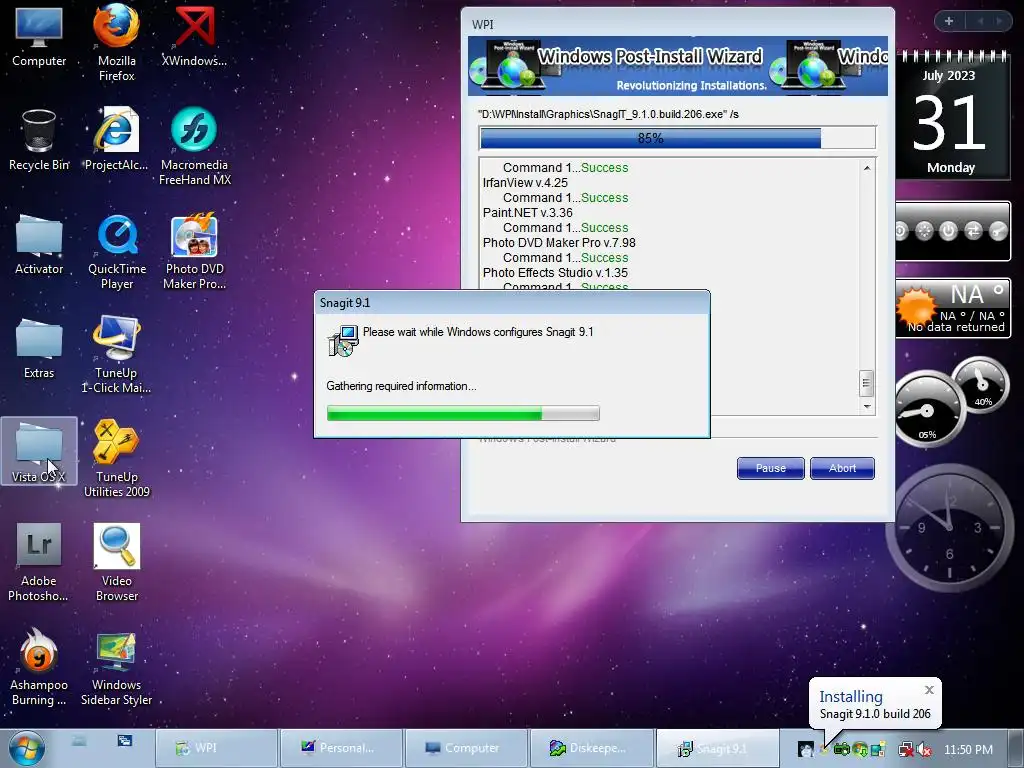Abort the WPI installation

pos(842,468)
